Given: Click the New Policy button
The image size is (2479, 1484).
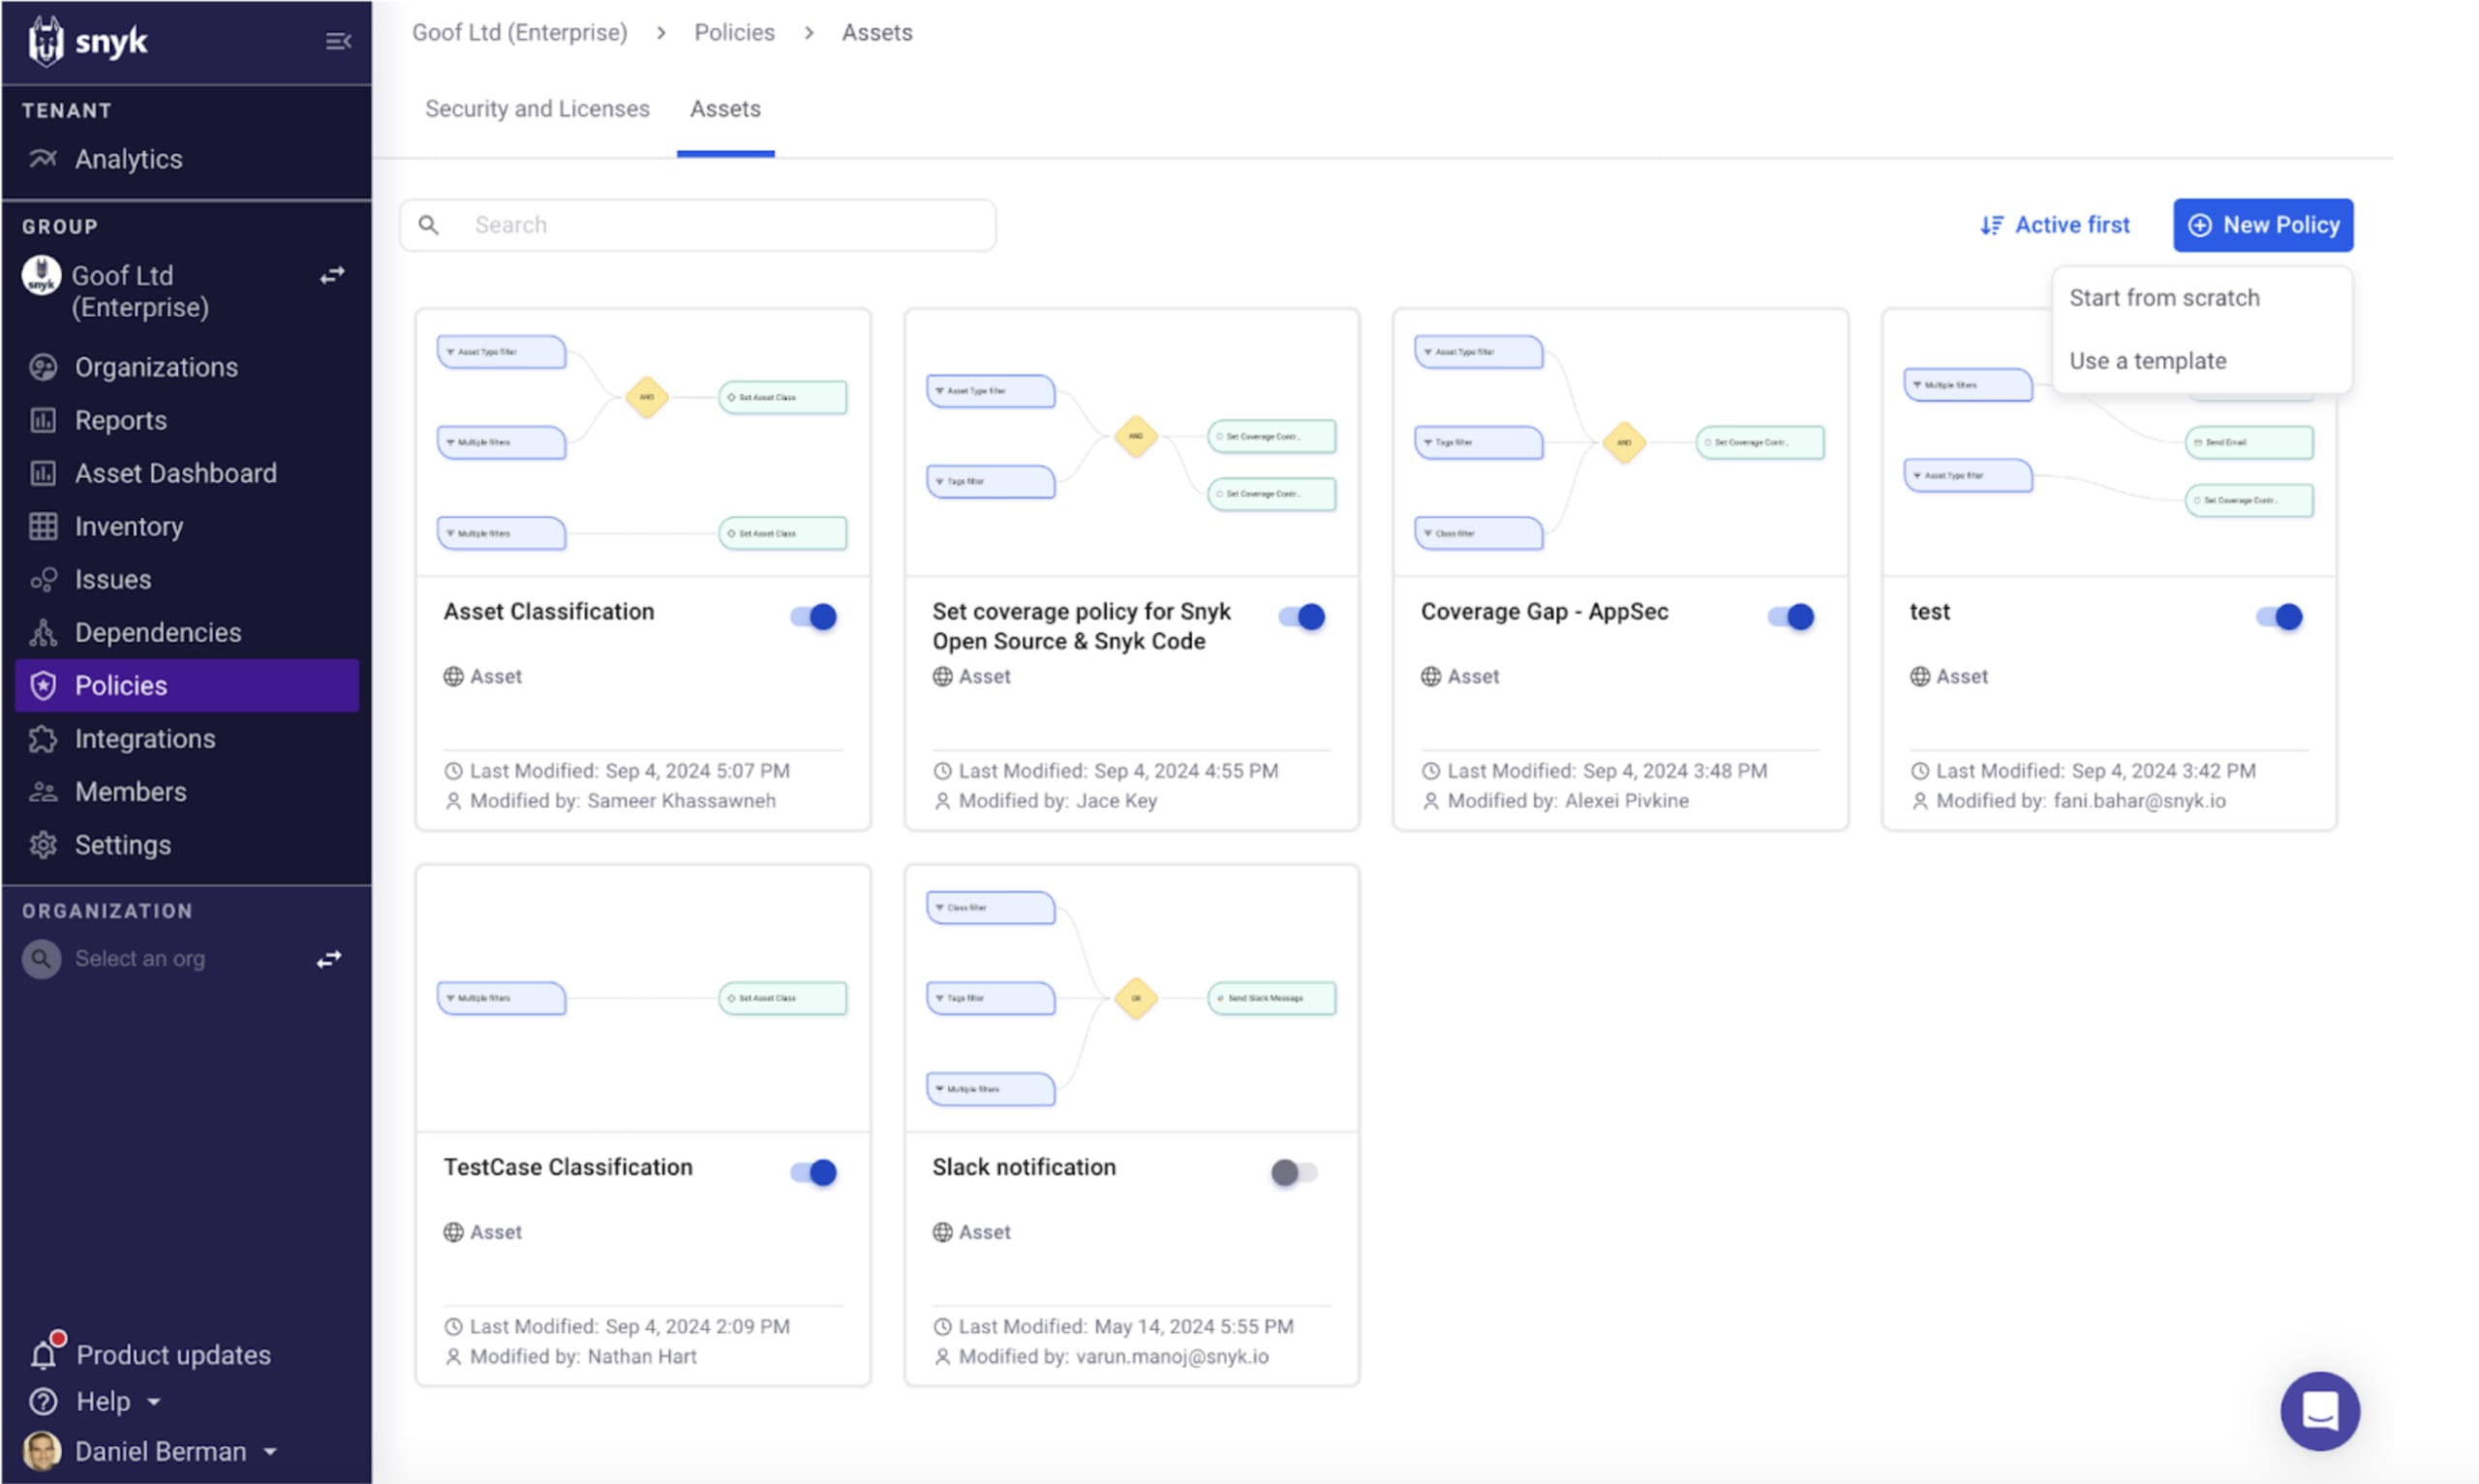Looking at the screenshot, I should 2262,225.
